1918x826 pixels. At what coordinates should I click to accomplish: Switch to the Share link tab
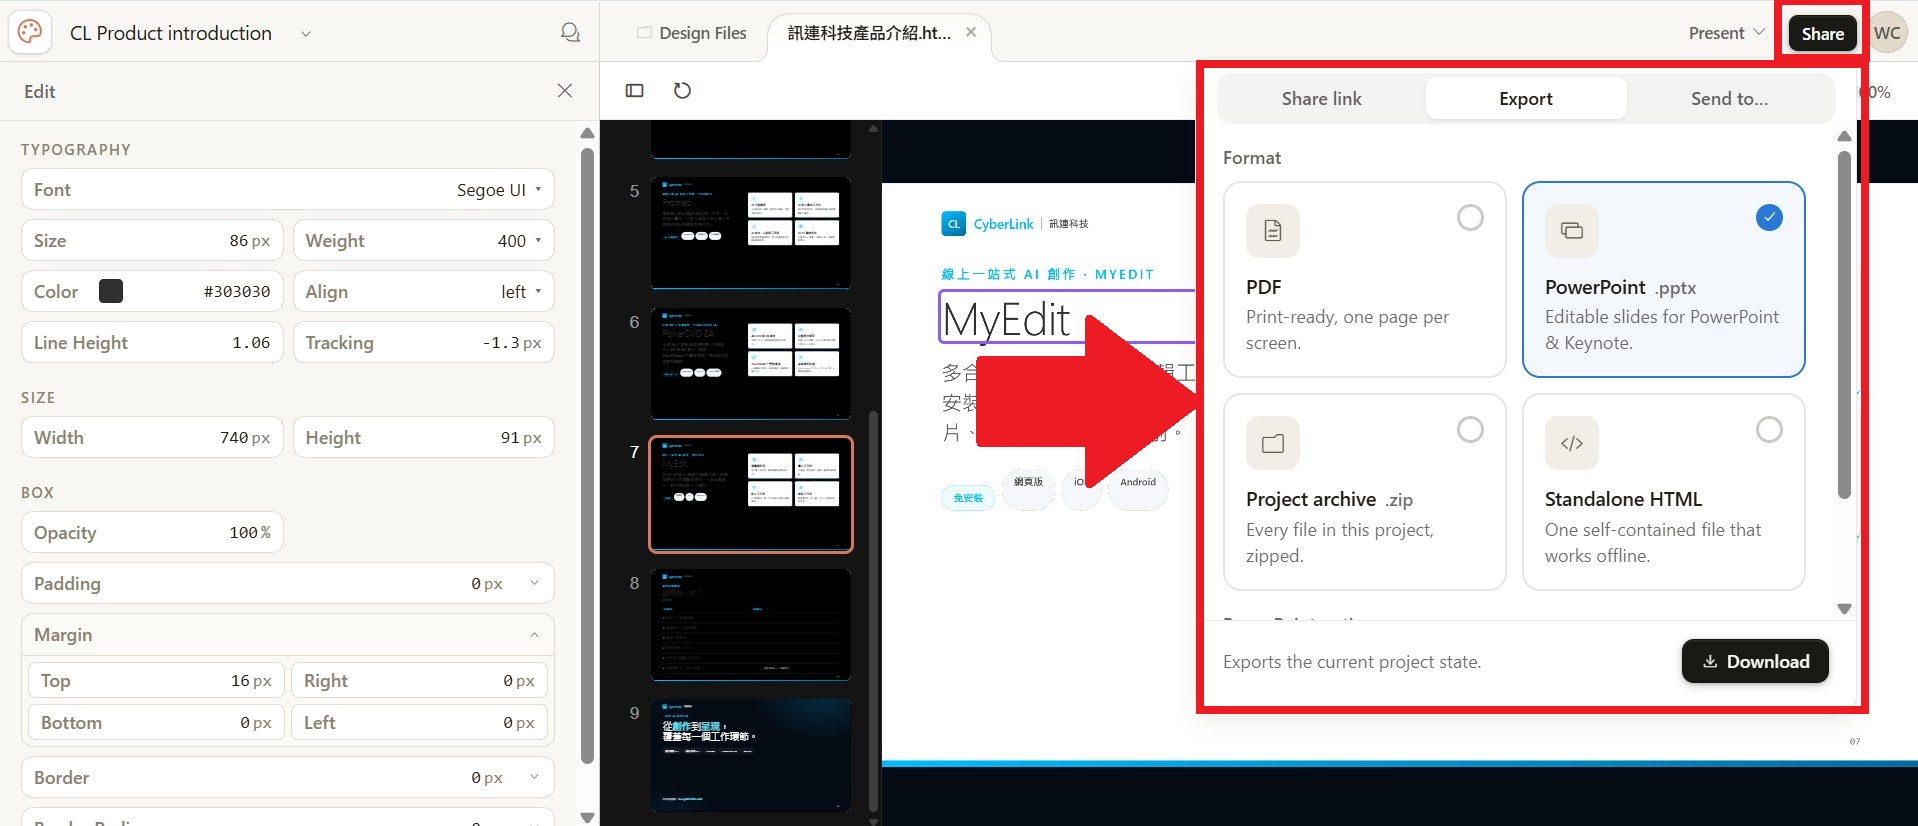pyautogui.click(x=1322, y=99)
